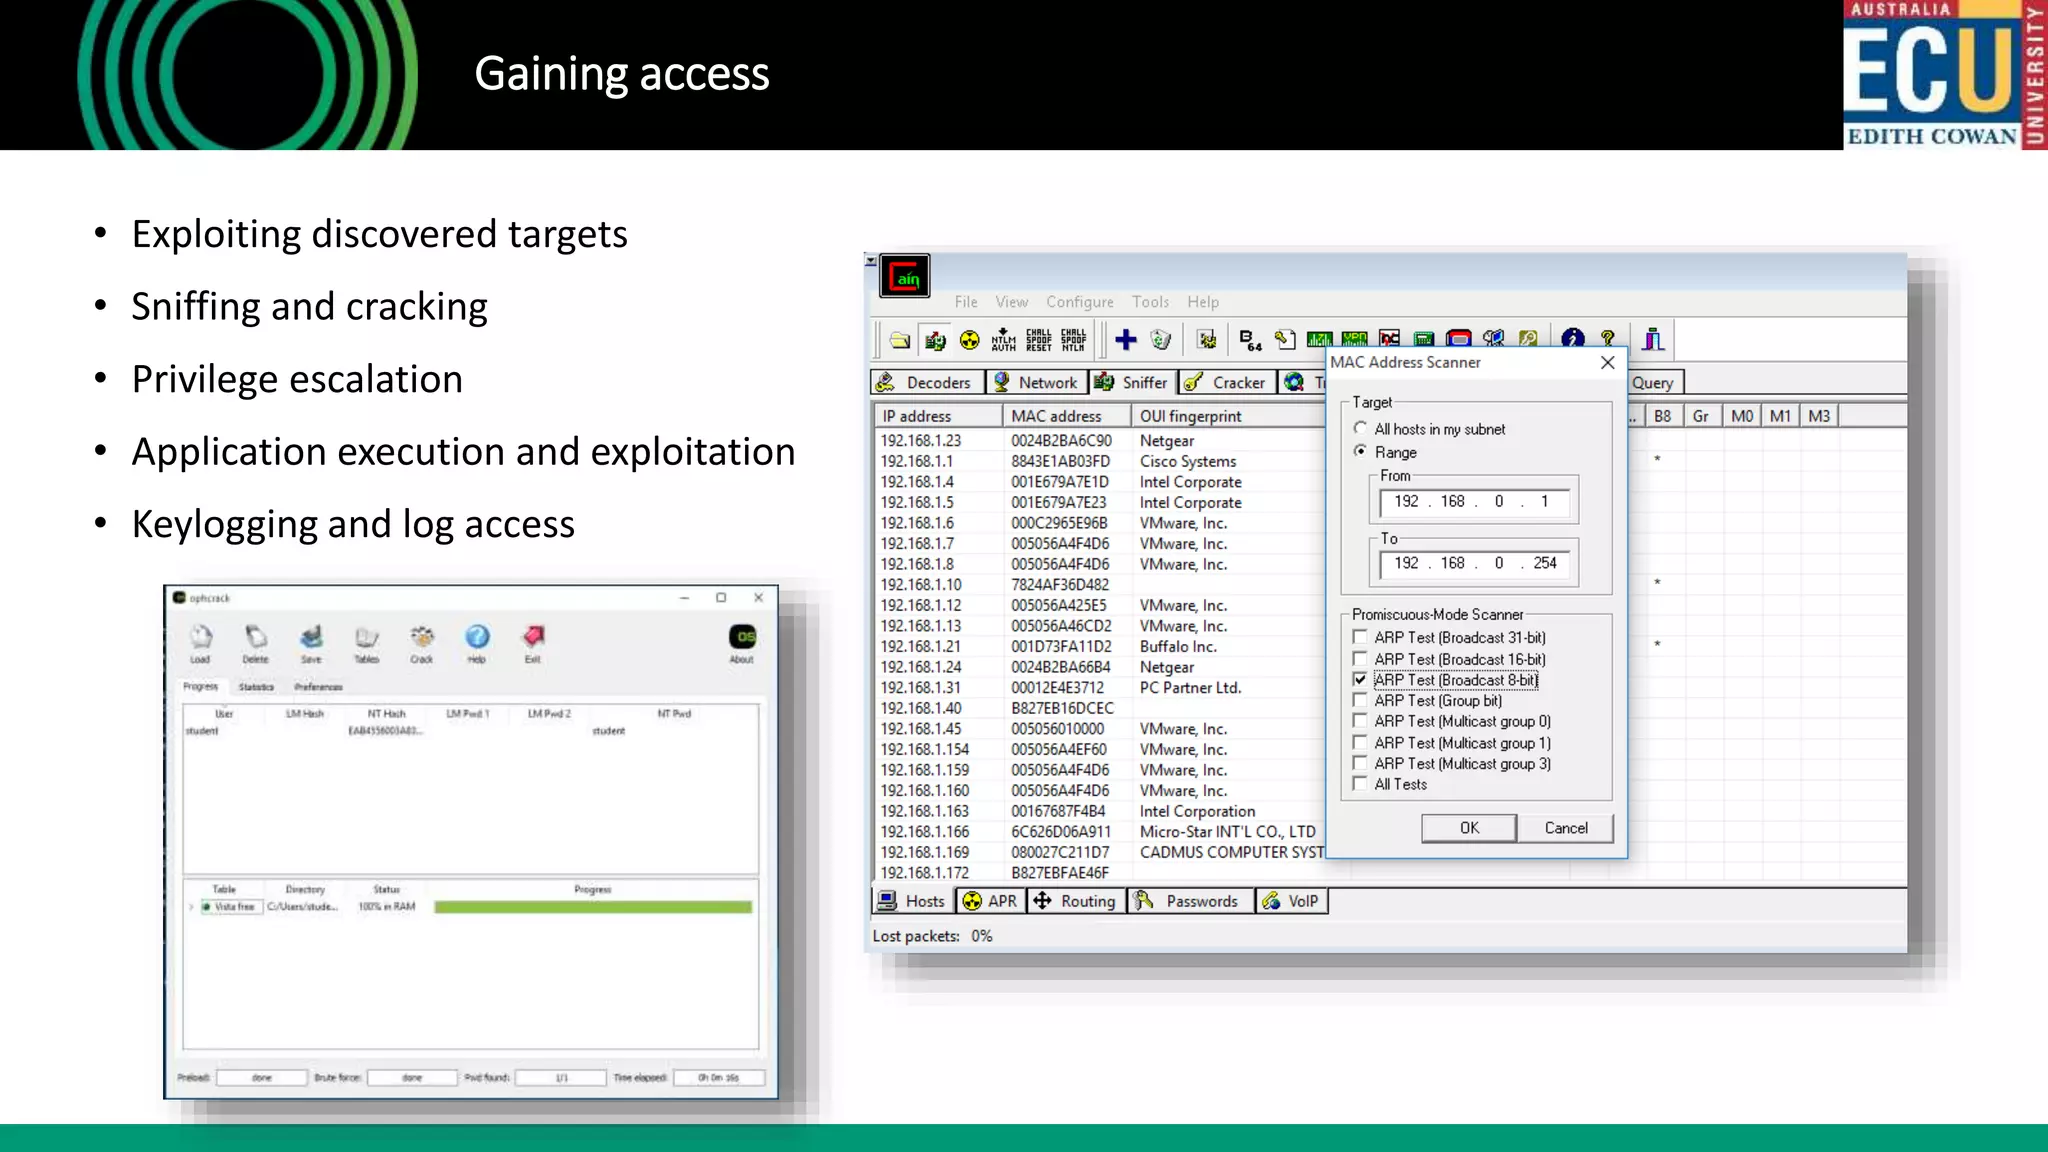
Task: Click the recycle bin remove icon
Action: (x=1160, y=340)
